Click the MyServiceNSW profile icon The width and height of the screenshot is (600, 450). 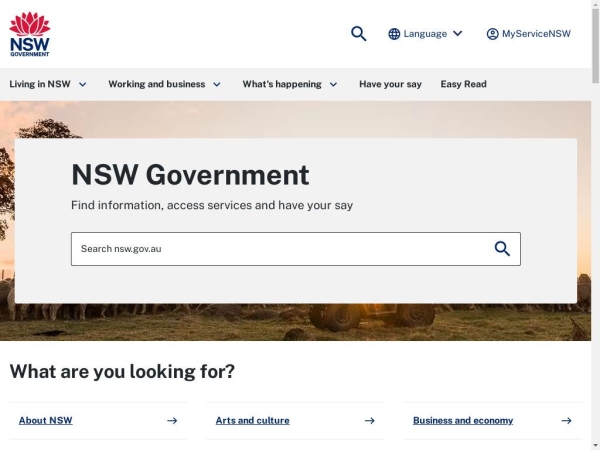(x=492, y=34)
